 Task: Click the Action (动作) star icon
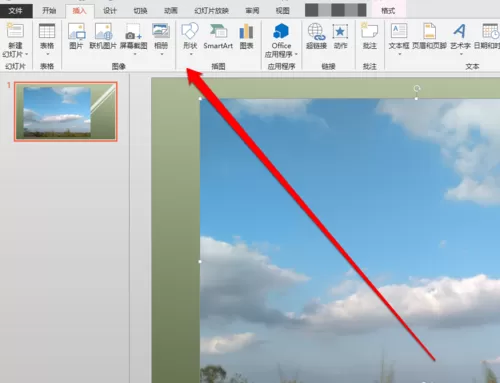pyautogui.click(x=340, y=31)
